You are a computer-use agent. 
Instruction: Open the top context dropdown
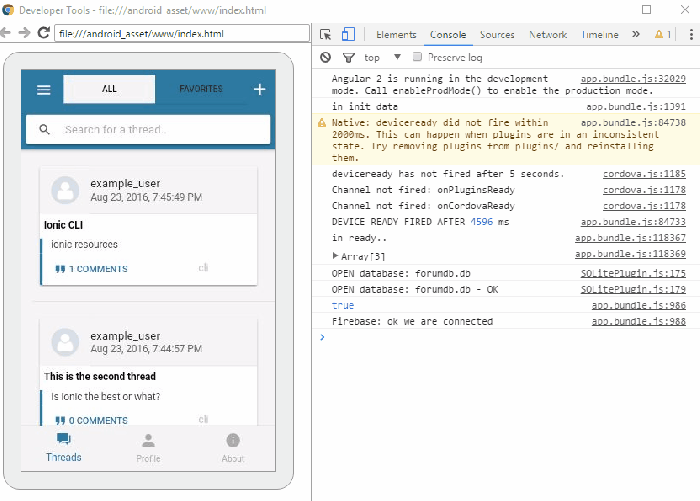pyautogui.click(x=383, y=57)
